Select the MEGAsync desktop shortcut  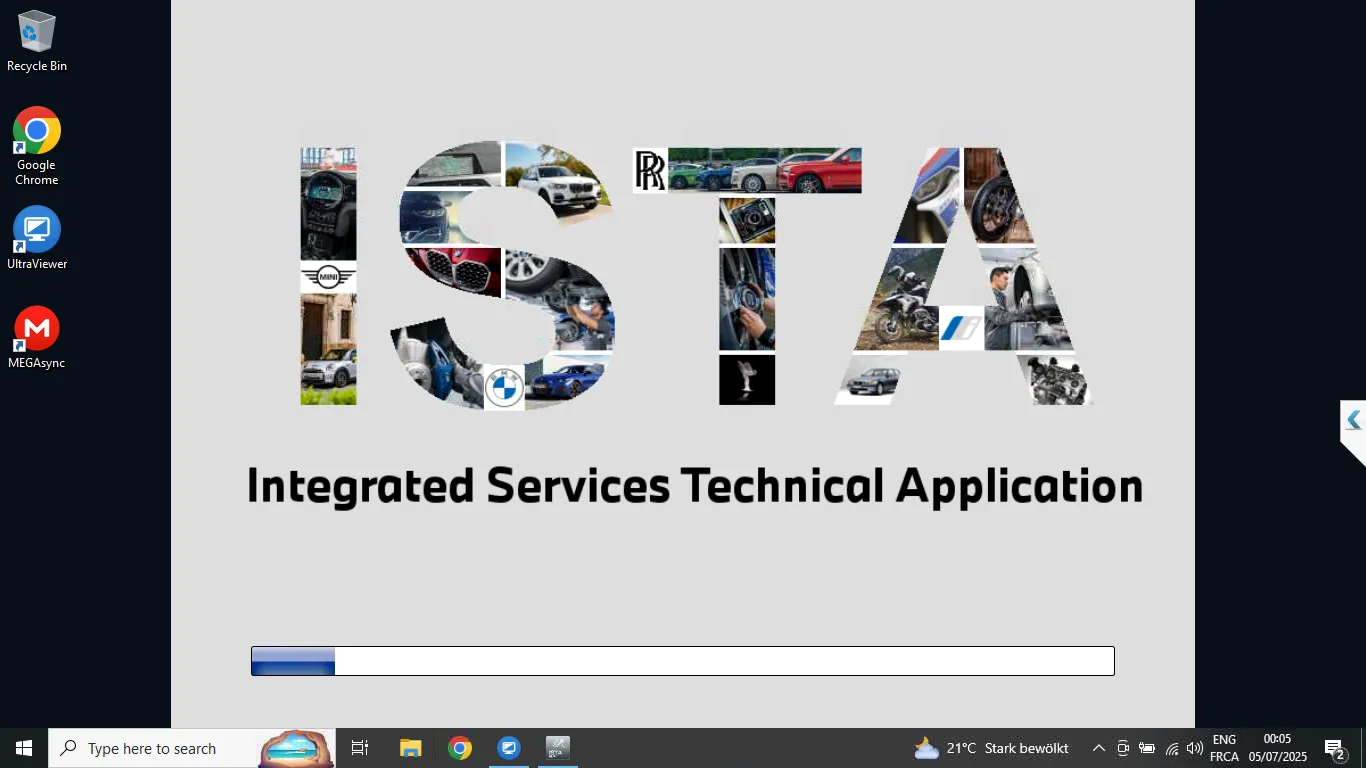point(37,337)
